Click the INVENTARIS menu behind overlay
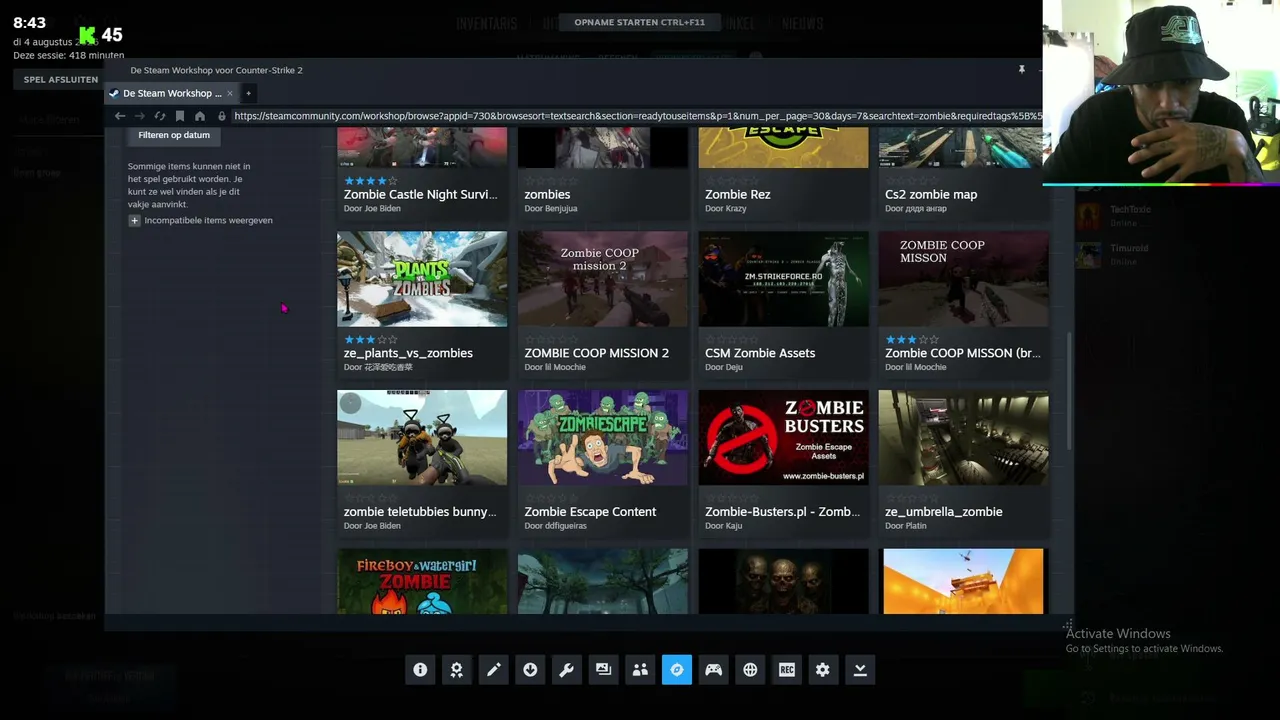The width and height of the screenshot is (1280, 720). pos(487,23)
